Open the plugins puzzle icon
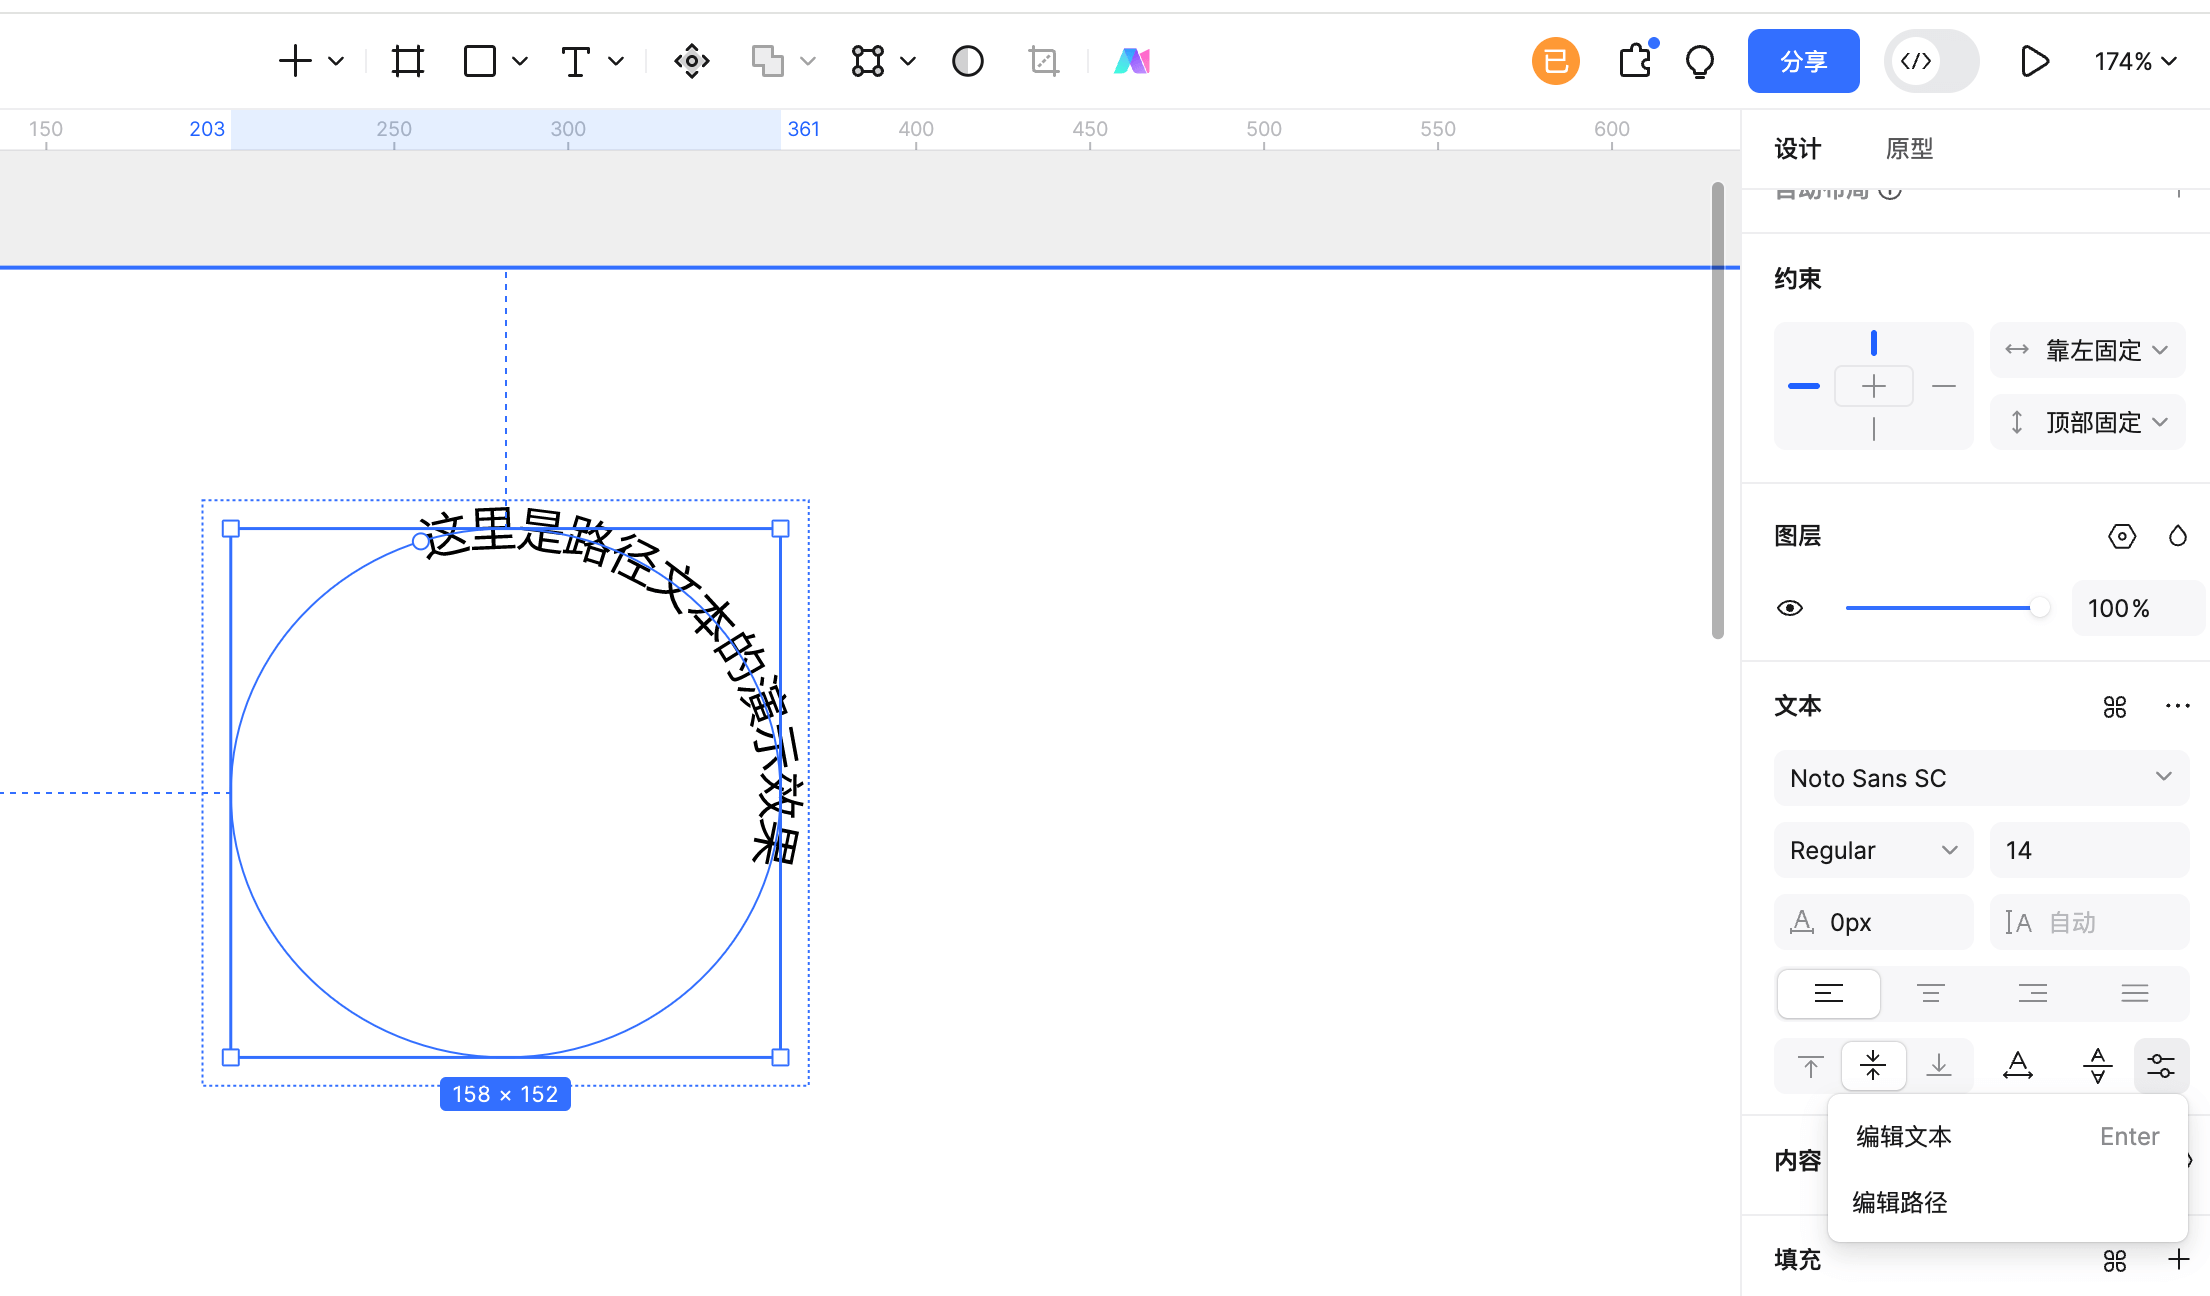The width and height of the screenshot is (2210, 1296). (1635, 61)
